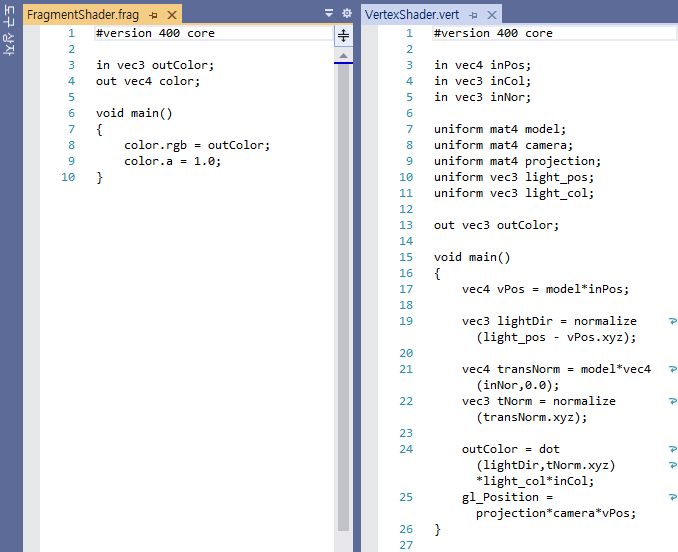Click word-wrap glyph on line 19
The width and height of the screenshot is (678, 552).
[672, 321]
